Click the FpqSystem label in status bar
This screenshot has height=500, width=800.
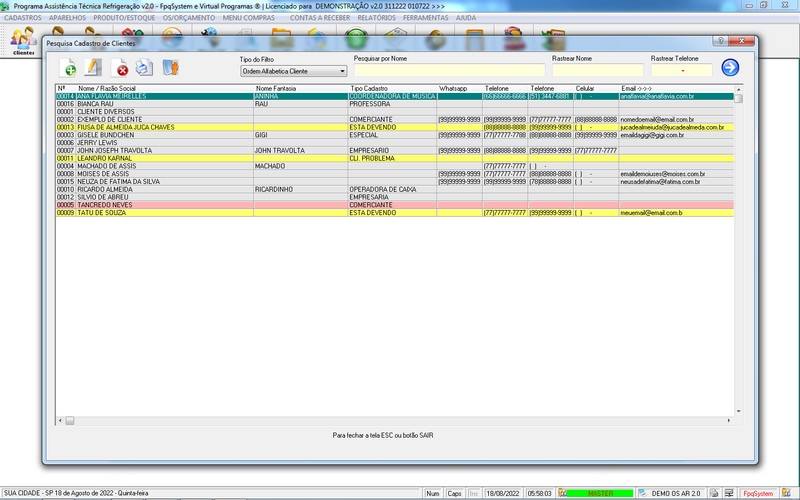[x=758, y=493]
